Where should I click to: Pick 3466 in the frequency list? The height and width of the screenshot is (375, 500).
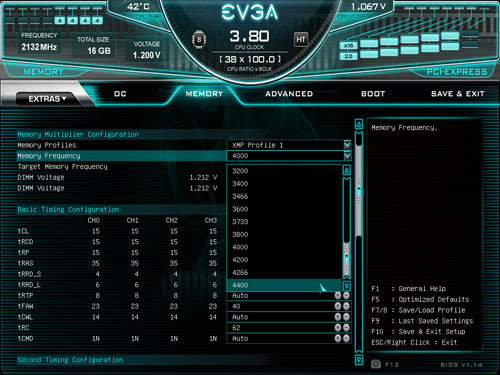pyautogui.click(x=284, y=196)
